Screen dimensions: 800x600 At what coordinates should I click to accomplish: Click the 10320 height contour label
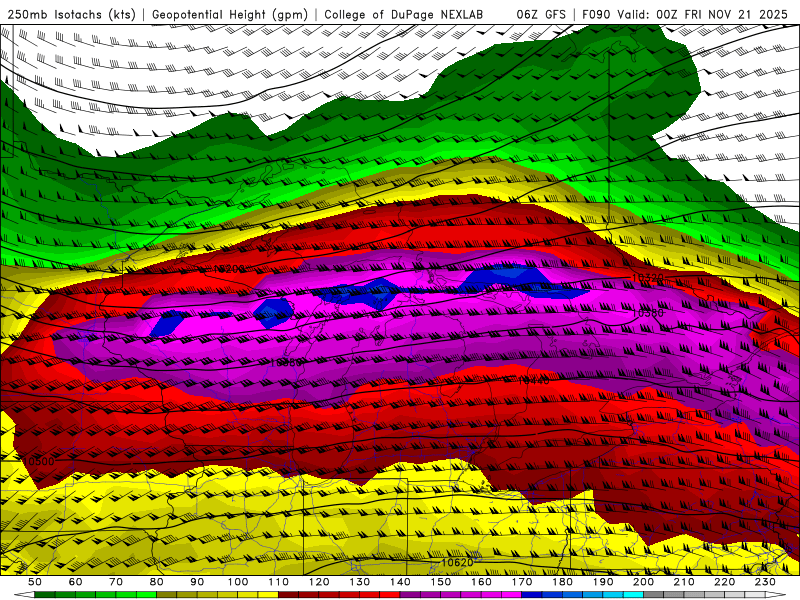[647, 278]
